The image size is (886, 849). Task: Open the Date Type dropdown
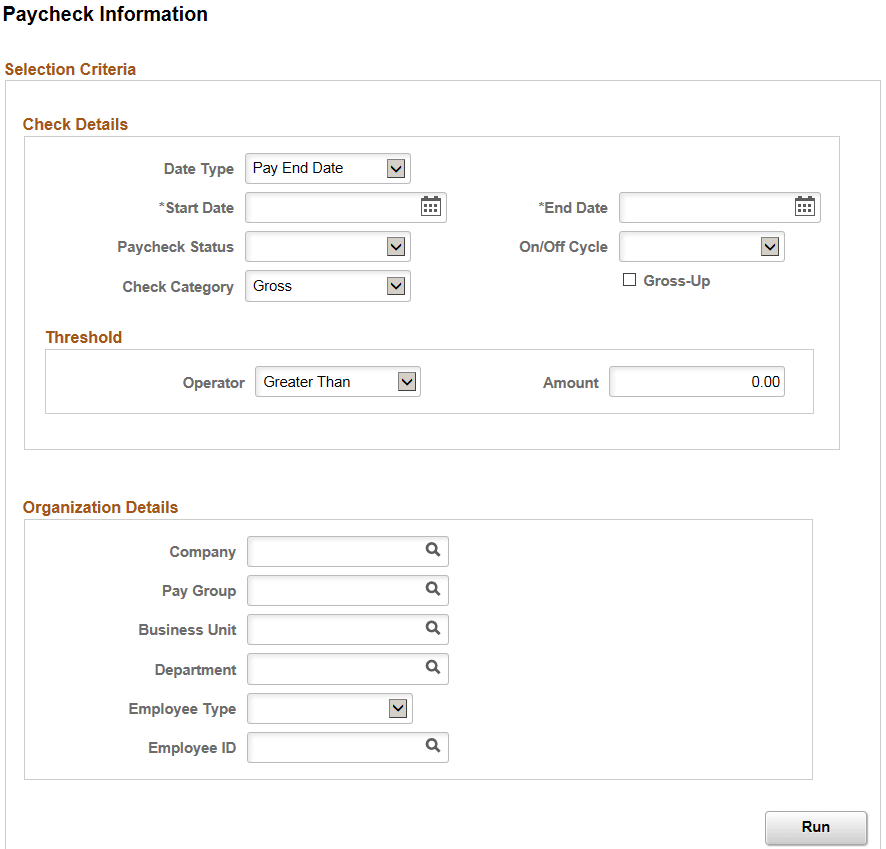[397, 168]
